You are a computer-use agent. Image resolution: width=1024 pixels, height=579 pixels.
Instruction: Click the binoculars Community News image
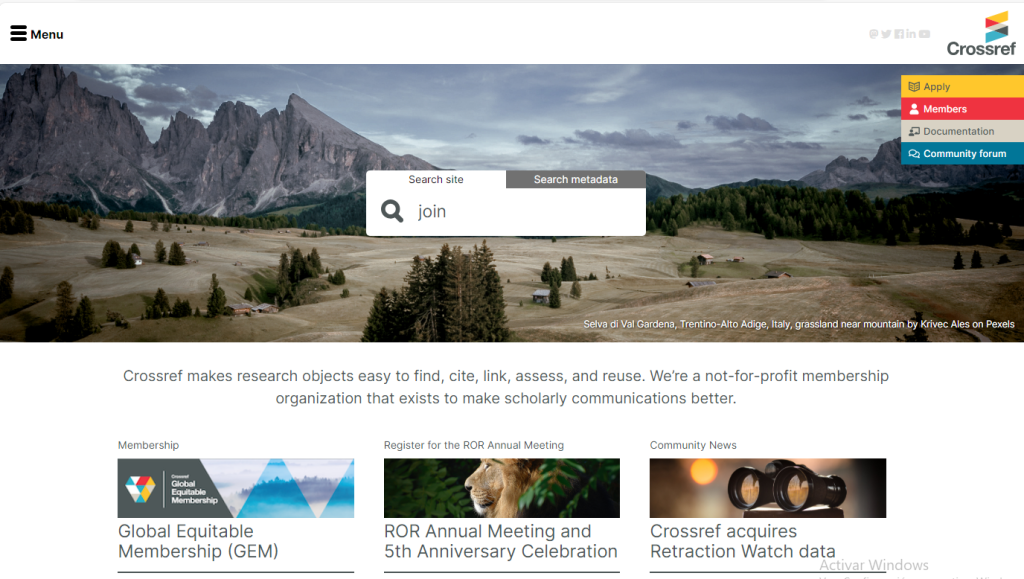(x=767, y=488)
